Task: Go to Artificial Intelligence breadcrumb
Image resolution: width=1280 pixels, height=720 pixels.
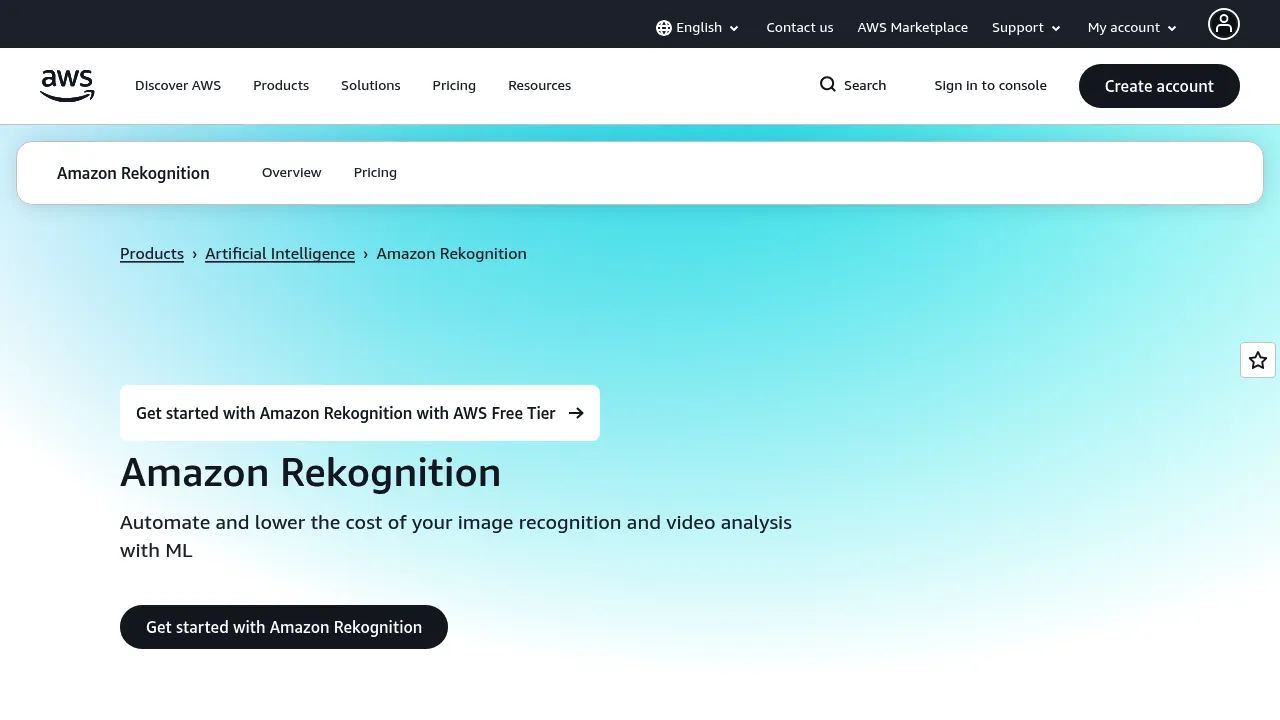Action: coord(280,254)
